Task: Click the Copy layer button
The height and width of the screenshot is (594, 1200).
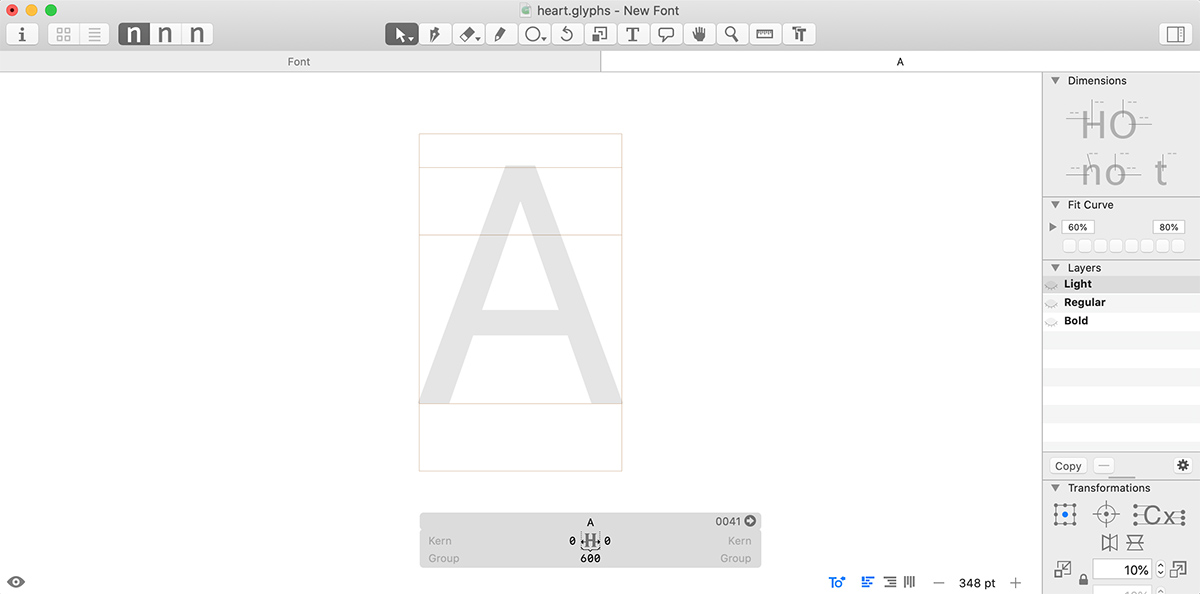Action: pos(1068,466)
